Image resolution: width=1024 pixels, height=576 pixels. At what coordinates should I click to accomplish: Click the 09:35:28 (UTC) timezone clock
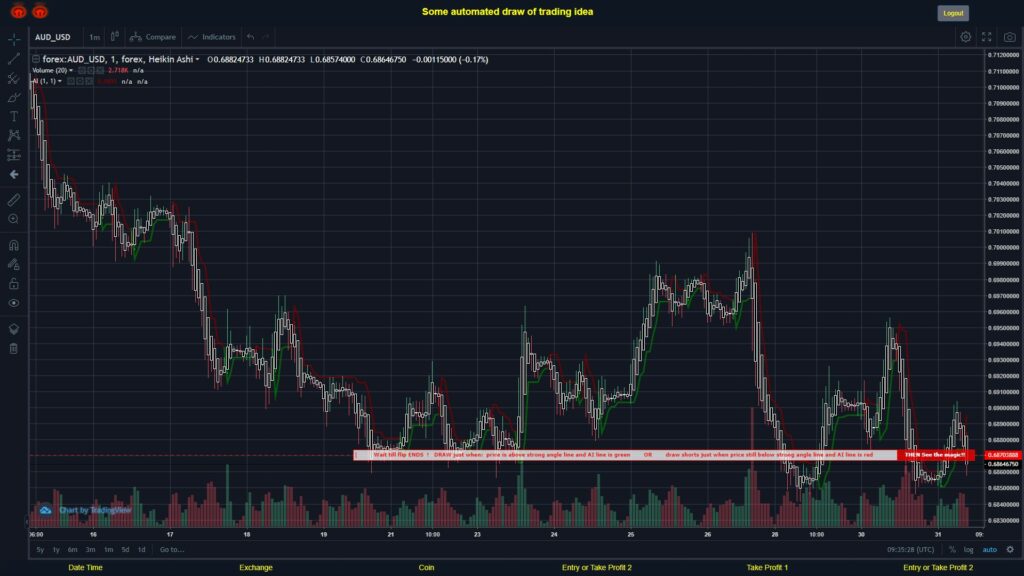pyautogui.click(x=910, y=550)
